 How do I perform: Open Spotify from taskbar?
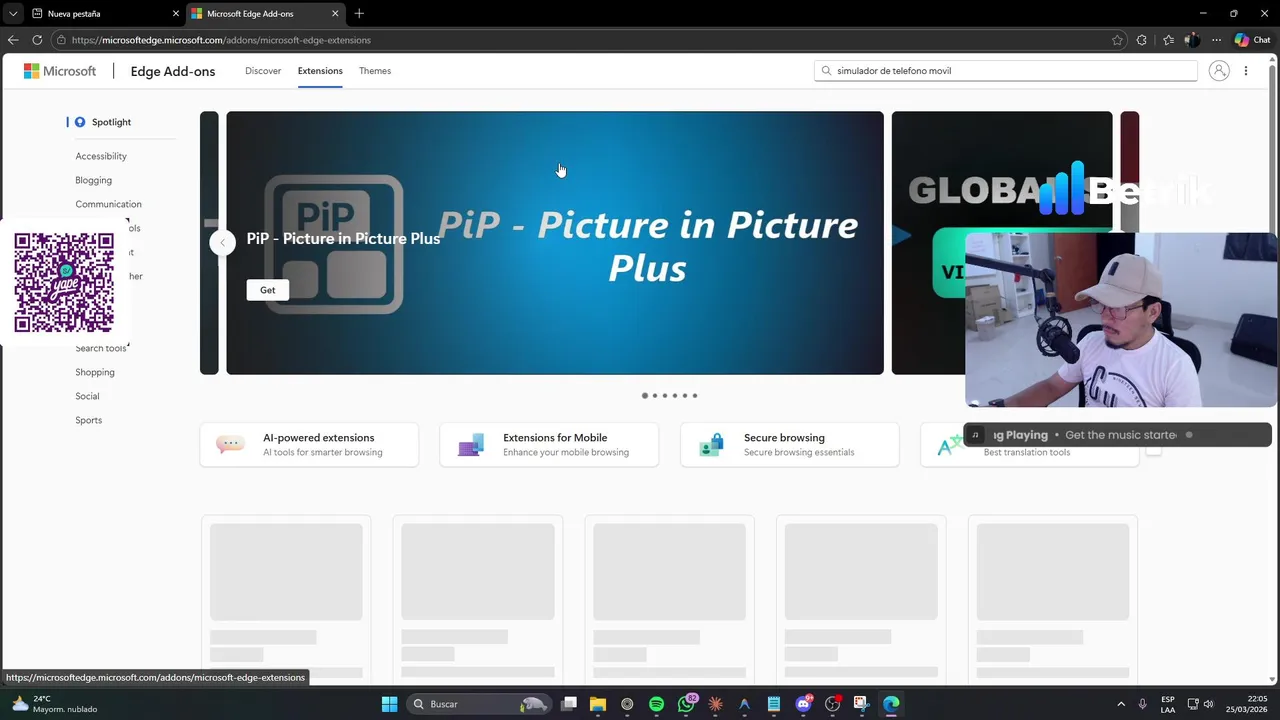(656, 704)
